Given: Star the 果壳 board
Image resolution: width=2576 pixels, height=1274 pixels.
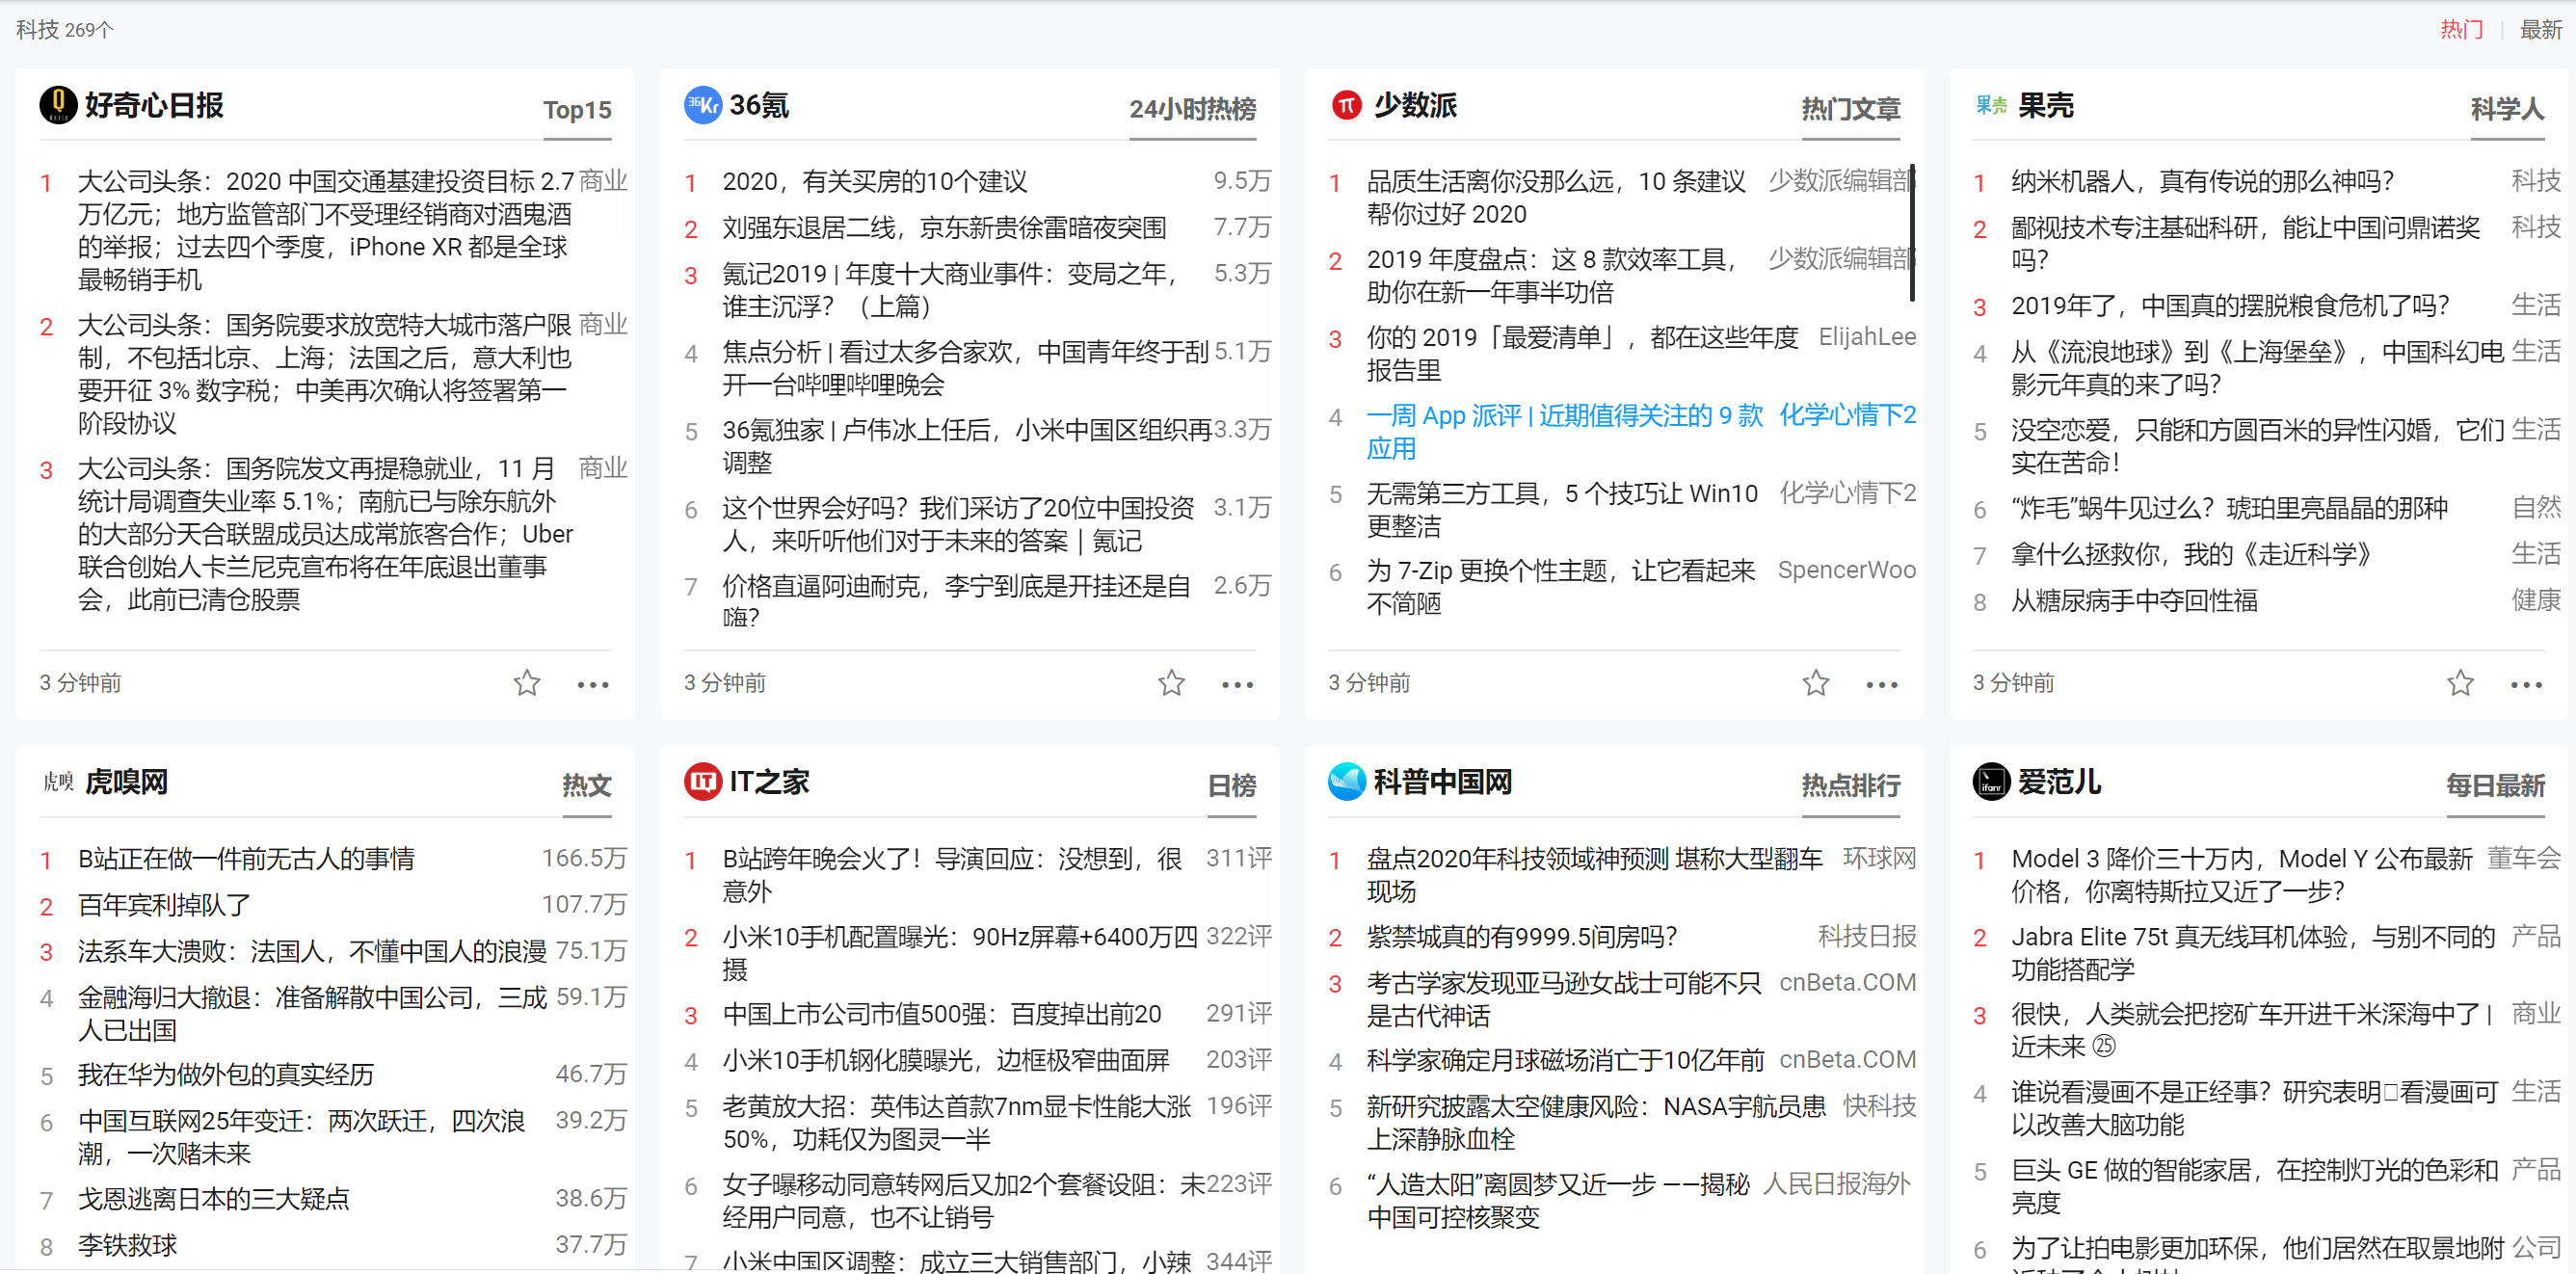Looking at the screenshot, I should [x=2460, y=683].
